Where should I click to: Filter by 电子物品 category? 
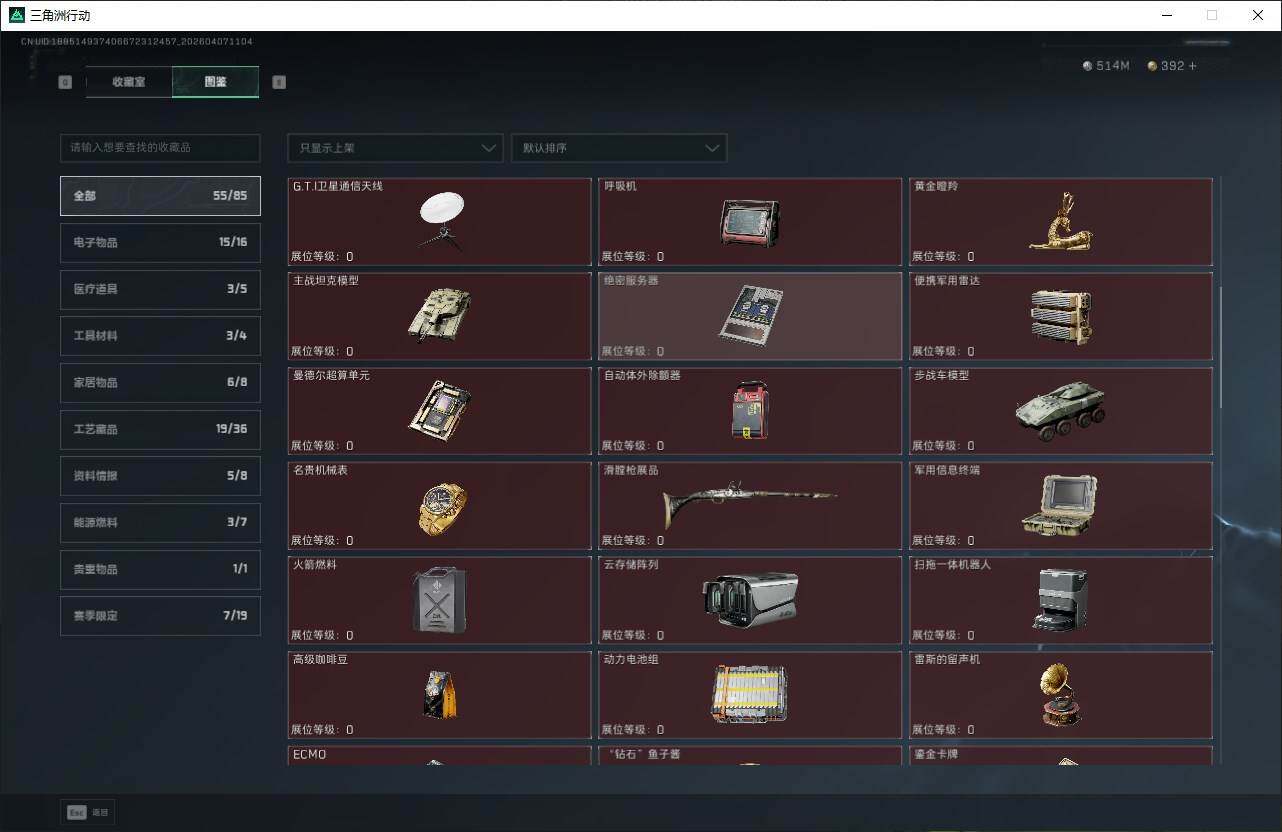[x=160, y=243]
